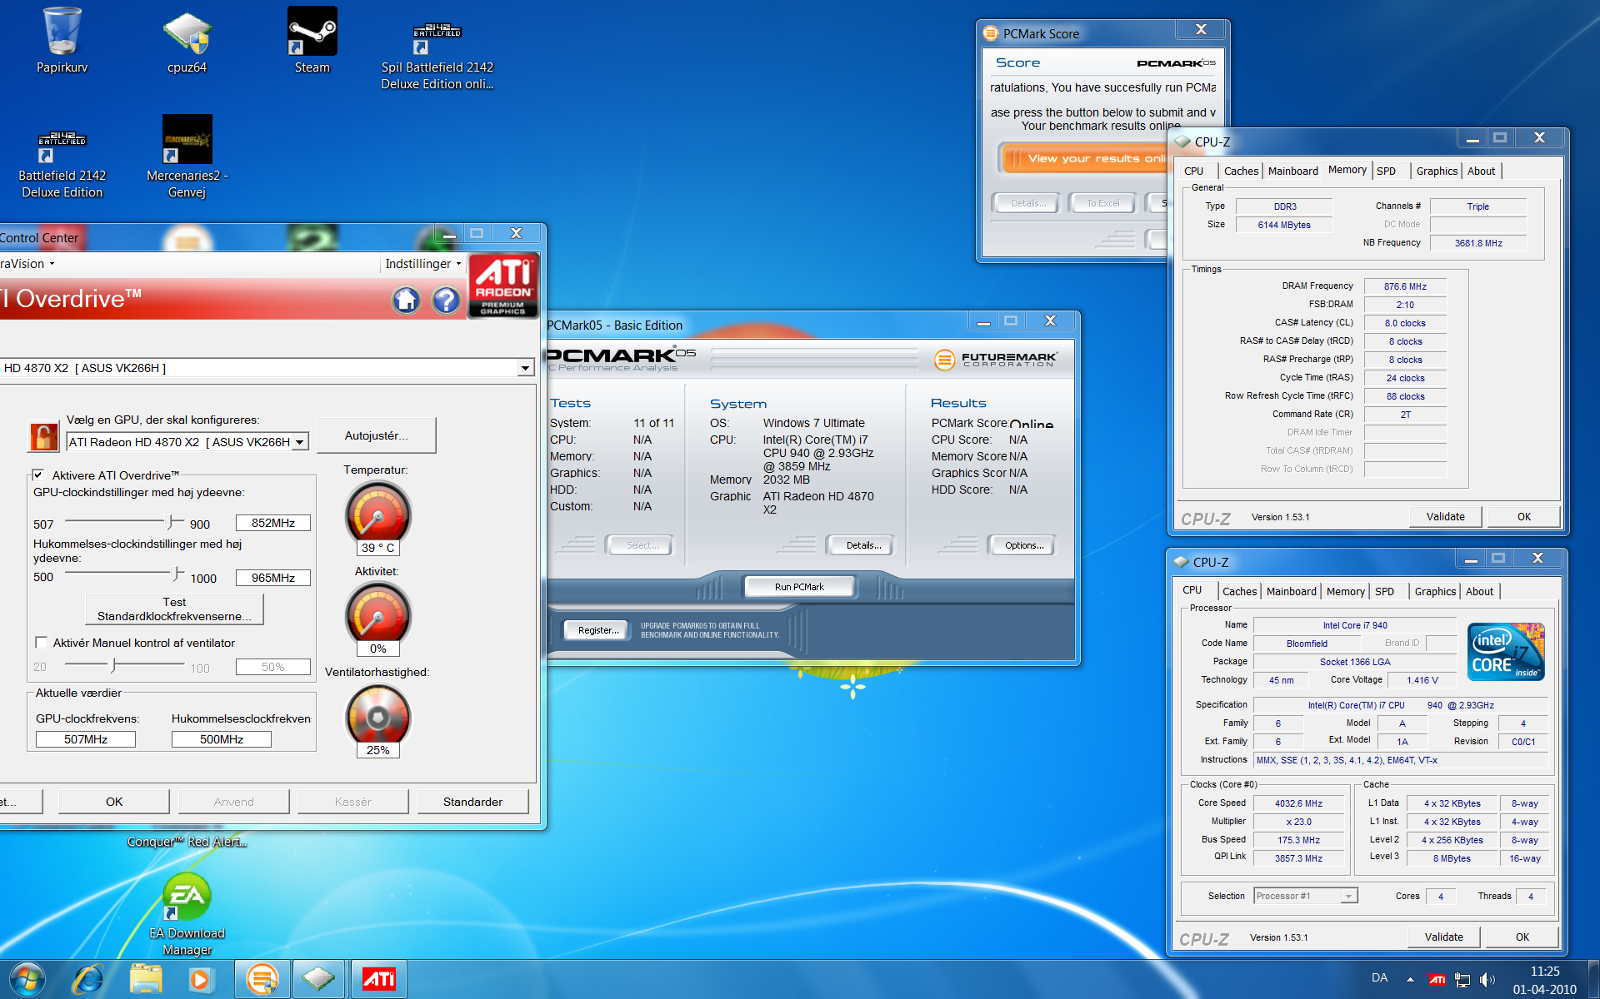
Task: Click Core Speed 4032.6 MHz value
Action: (1298, 803)
